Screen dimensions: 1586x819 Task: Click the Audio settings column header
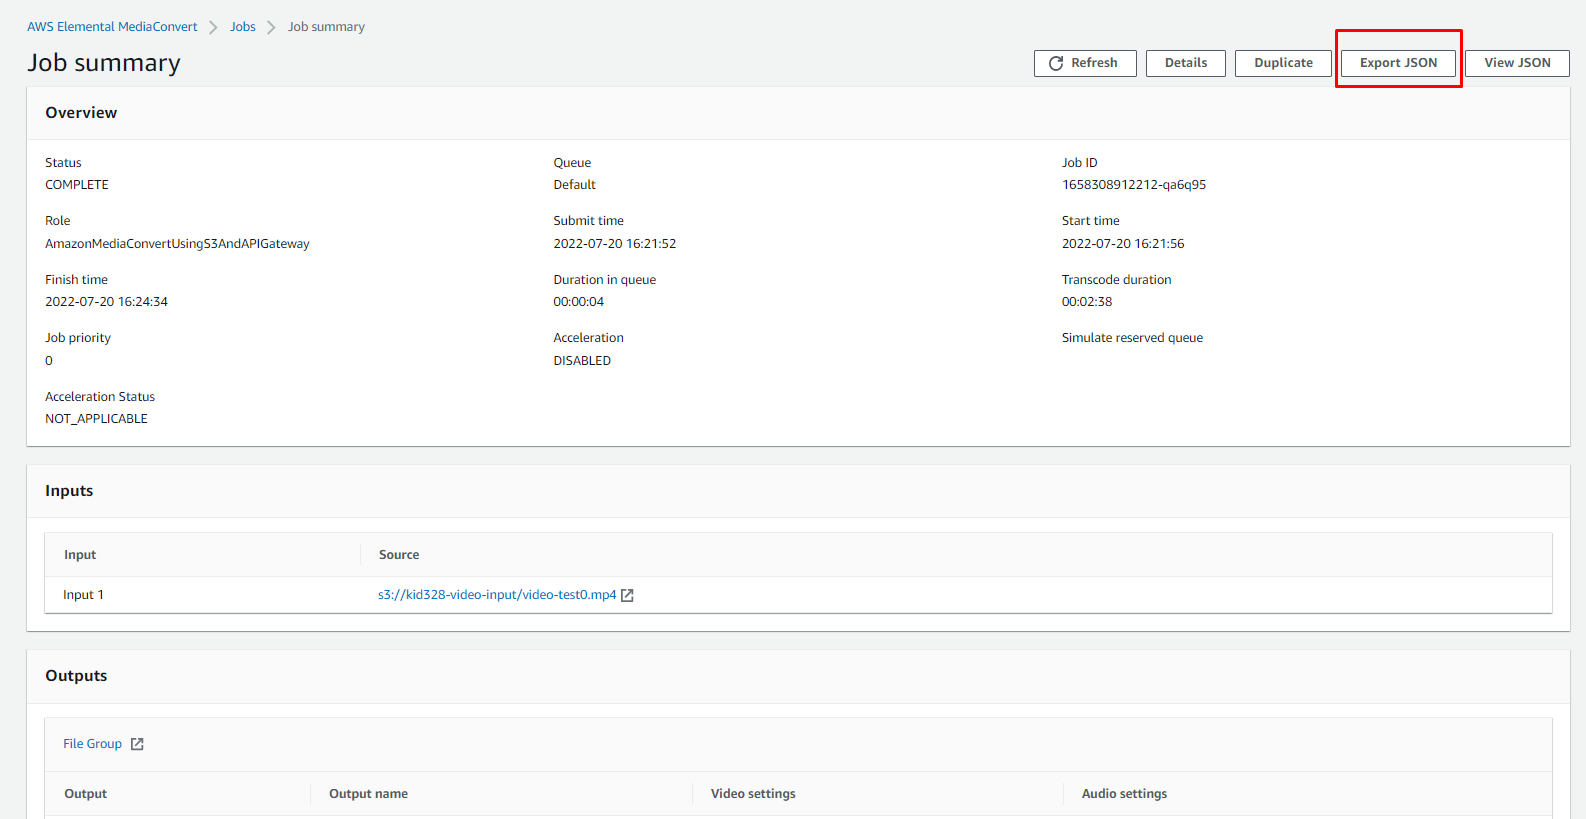point(1124,794)
